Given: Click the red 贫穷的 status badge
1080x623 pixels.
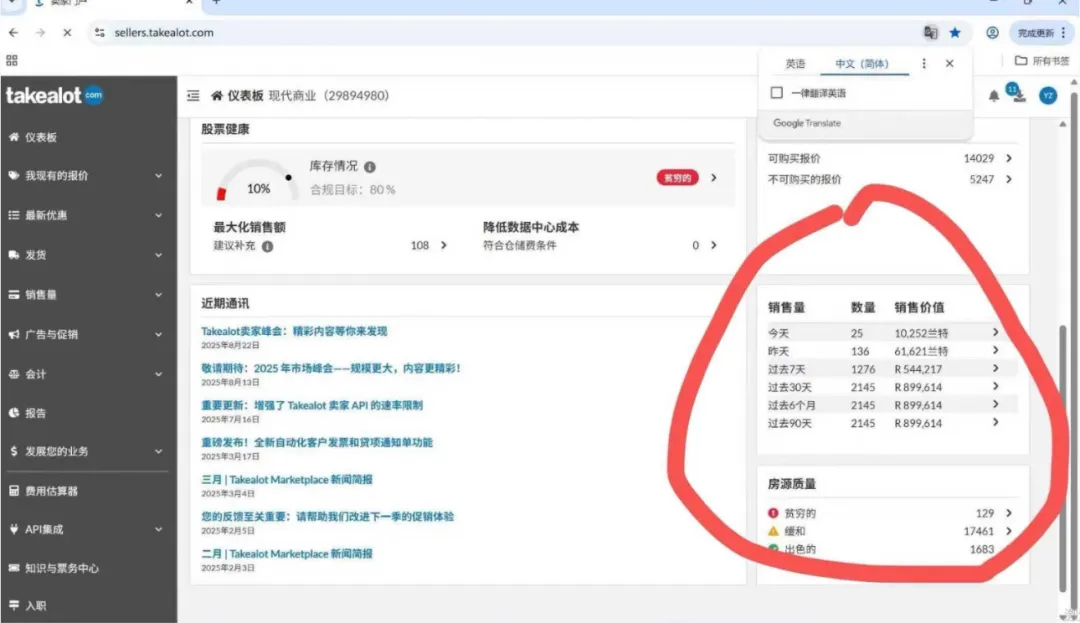Looking at the screenshot, I should tap(677, 178).
